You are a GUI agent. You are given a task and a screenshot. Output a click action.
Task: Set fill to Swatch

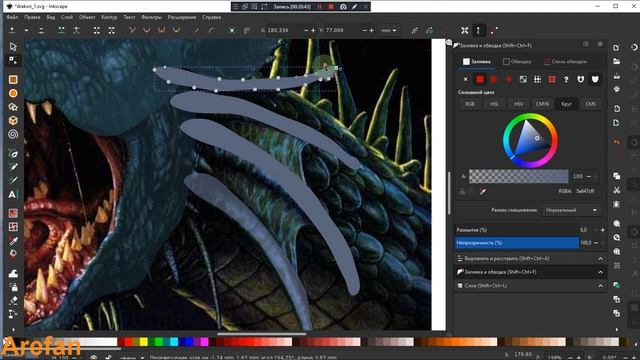point(552,79)
